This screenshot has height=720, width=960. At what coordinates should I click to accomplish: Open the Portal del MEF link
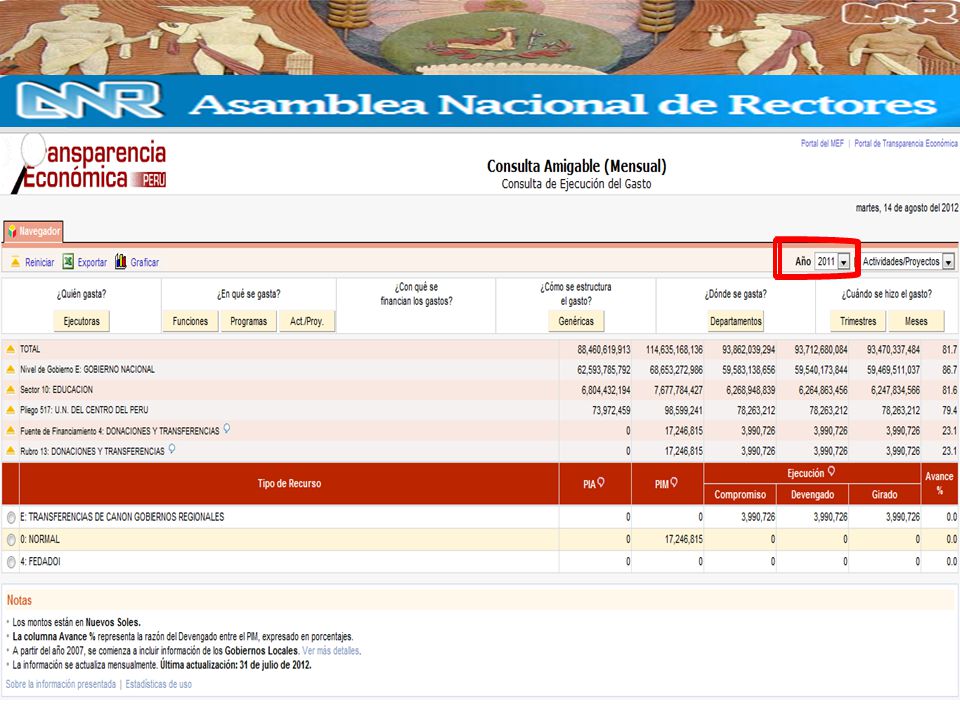822,143
